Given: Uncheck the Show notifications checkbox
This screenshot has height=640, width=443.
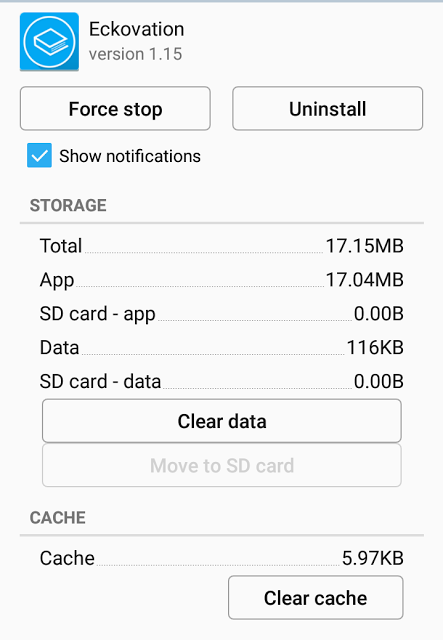Looking at the screenshot, I should click(39, 156).
